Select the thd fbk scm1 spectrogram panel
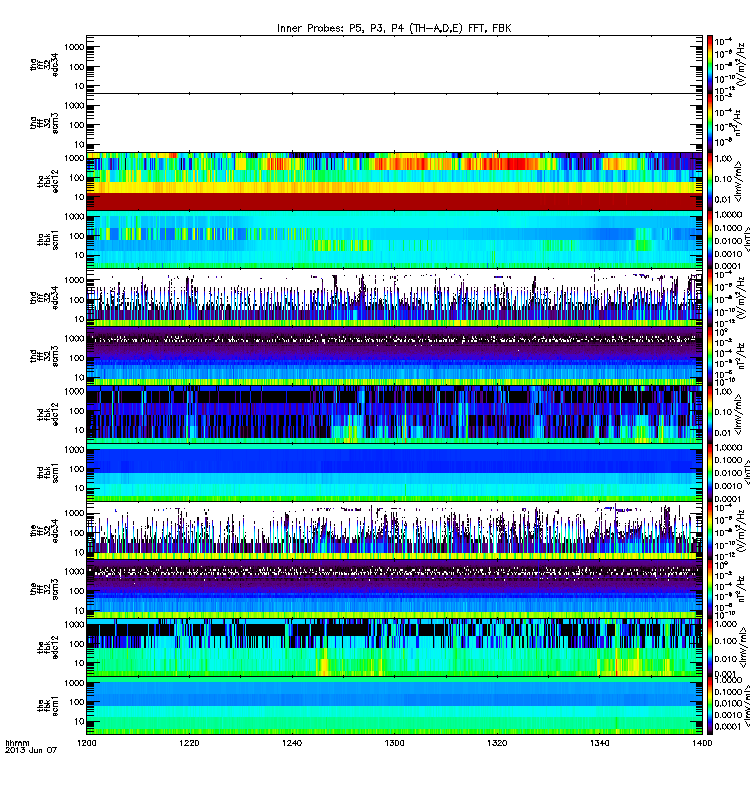 pos(394,472)
